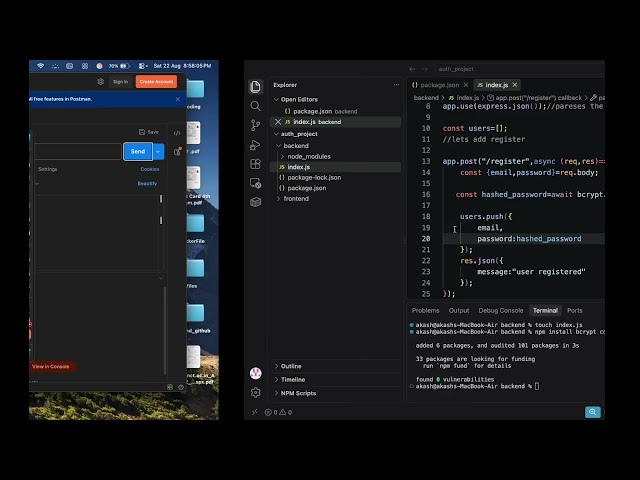Image resolution: width=640 pixels, height=480 pixels.
Task: Open the Extensions view
Action: [256, 164]
